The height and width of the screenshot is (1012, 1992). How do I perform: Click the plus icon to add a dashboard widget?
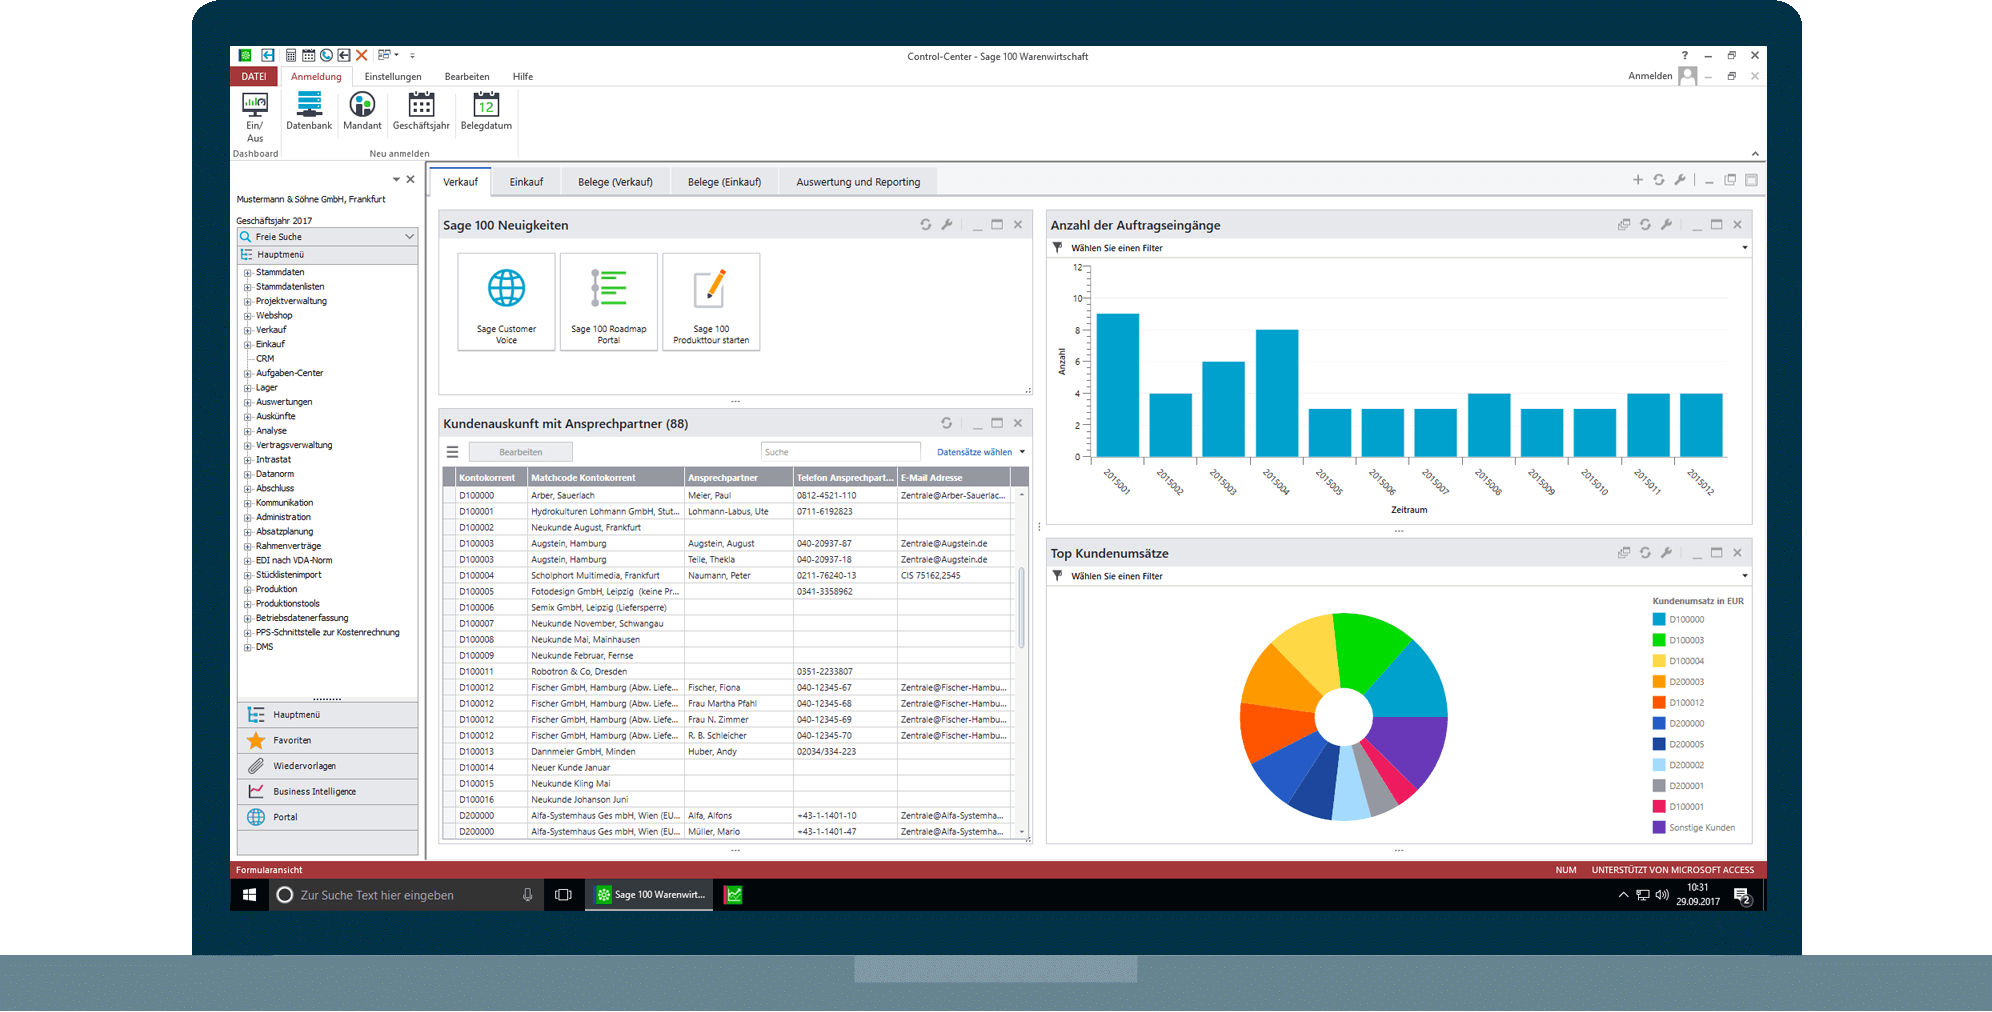pos(1637,180)
